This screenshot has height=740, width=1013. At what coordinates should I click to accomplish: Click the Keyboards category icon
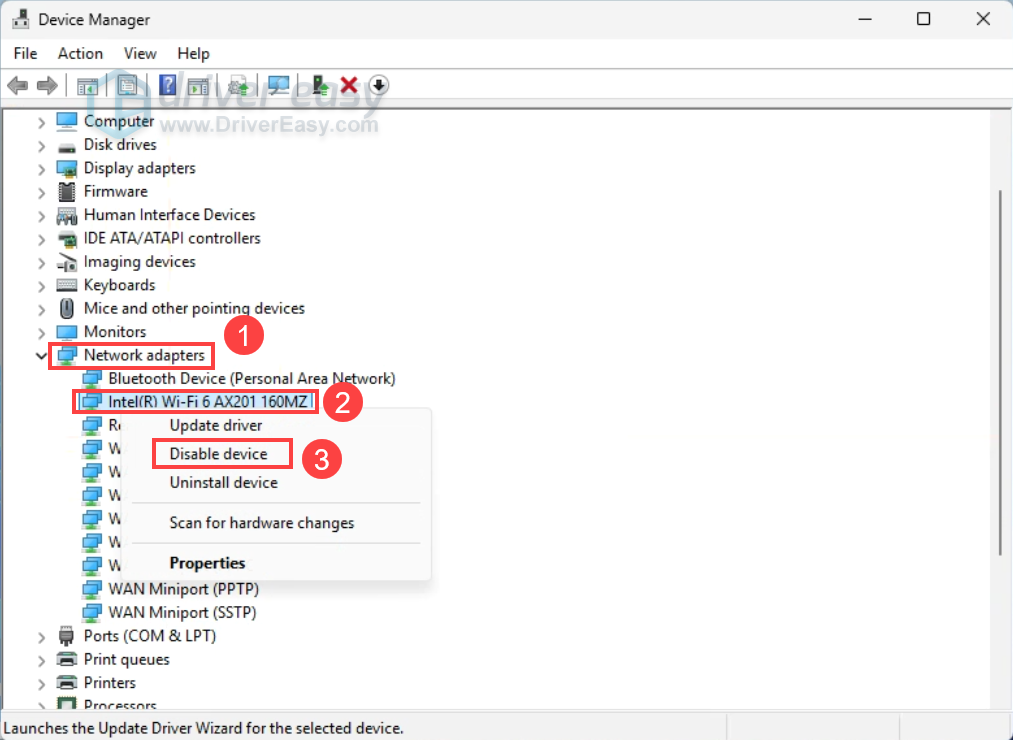tap(67, 285)
